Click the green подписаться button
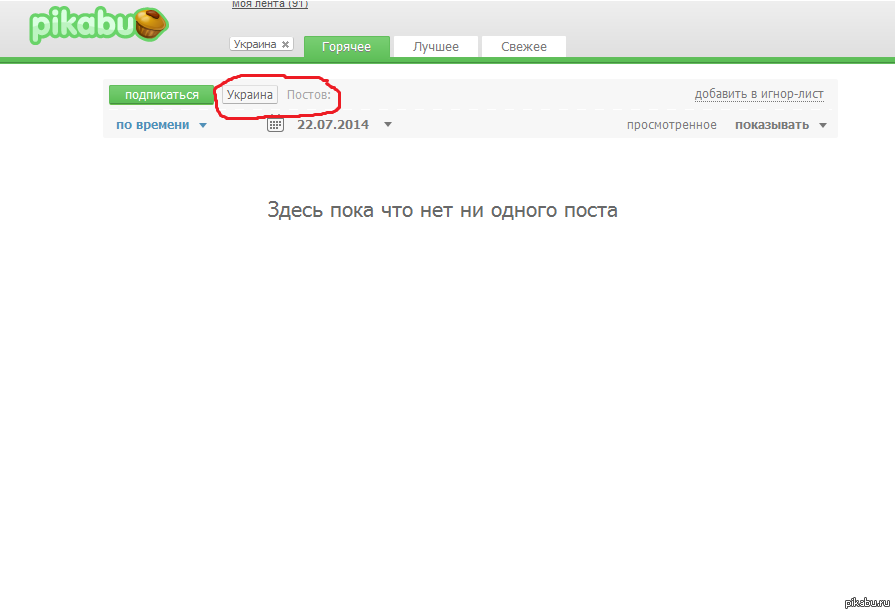The image size is (895, 614). (161, 95)
